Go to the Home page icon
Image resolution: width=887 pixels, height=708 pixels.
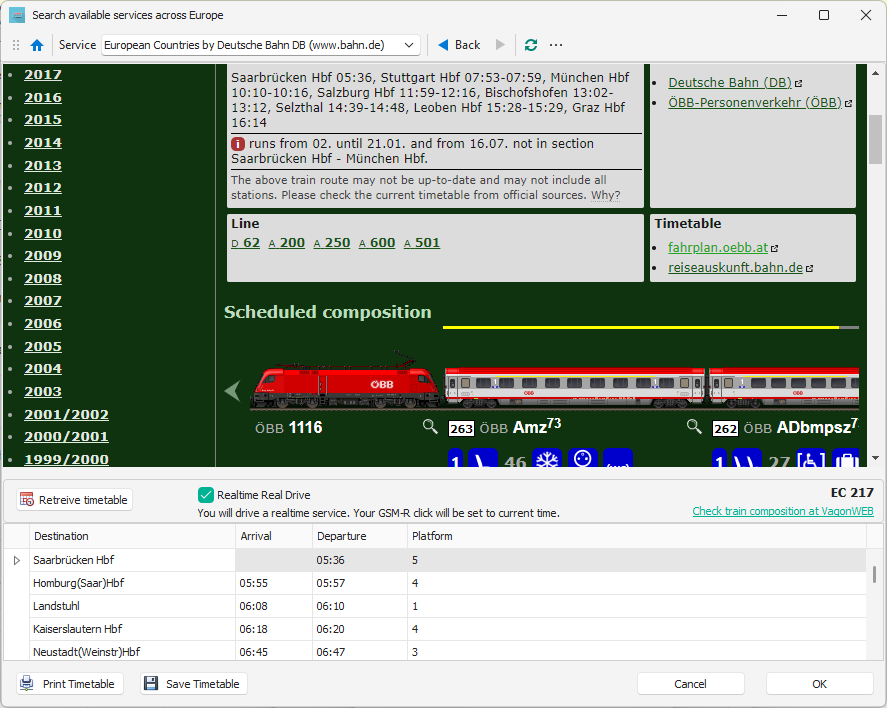(x=37, y=45)
